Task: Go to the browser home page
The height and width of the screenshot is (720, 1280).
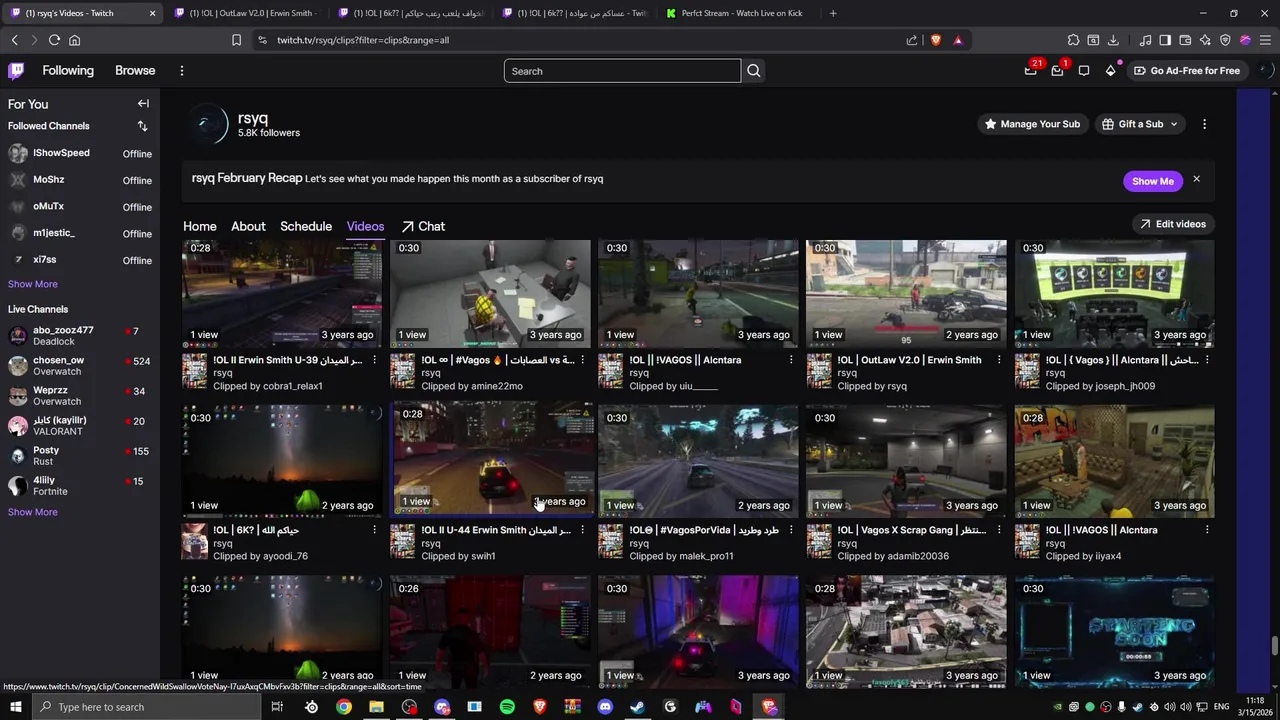Action: [74, 40]
